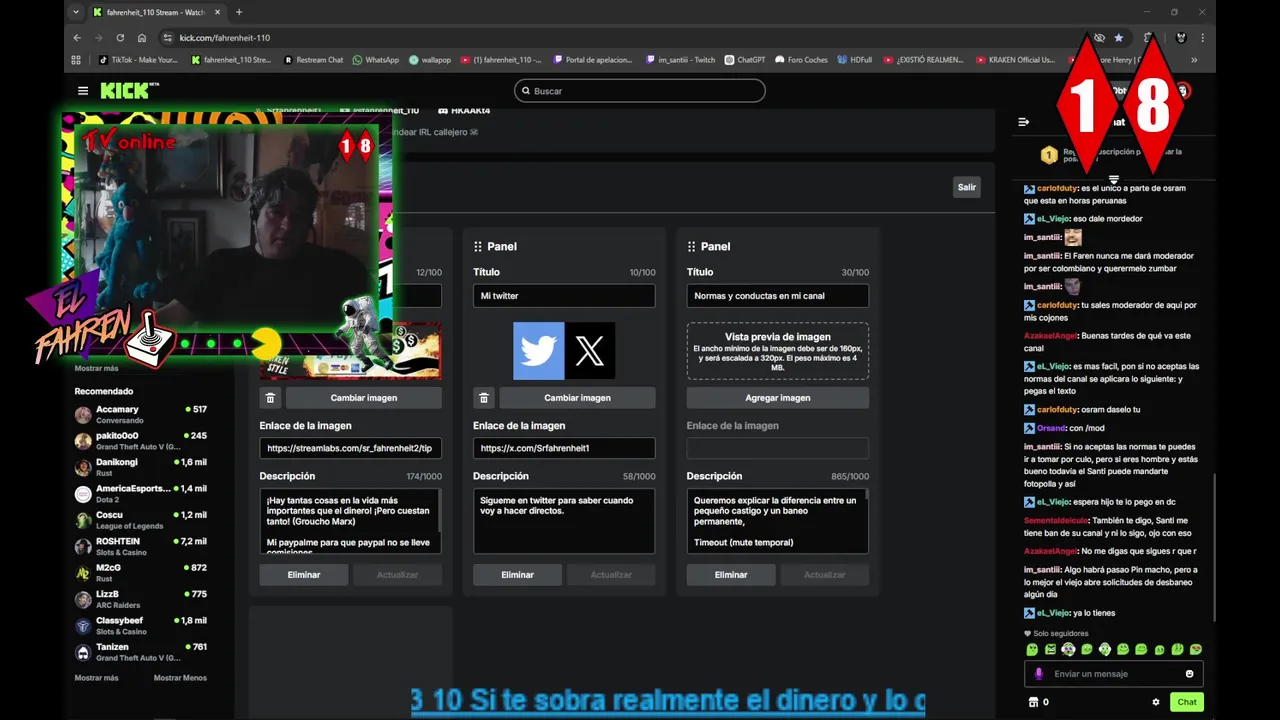The width and height of the screenshot is (1280, 720).
Task: Grab the drag handle of the Normas panel
Action: point(691,246)
